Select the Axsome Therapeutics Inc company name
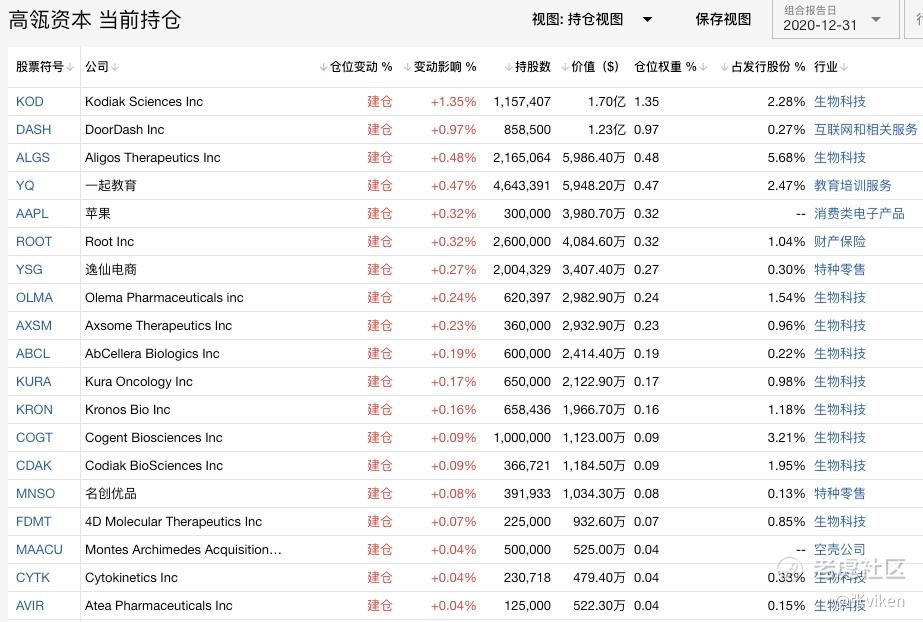The width and height of the screenshot is (923, 622). (158, 325)
